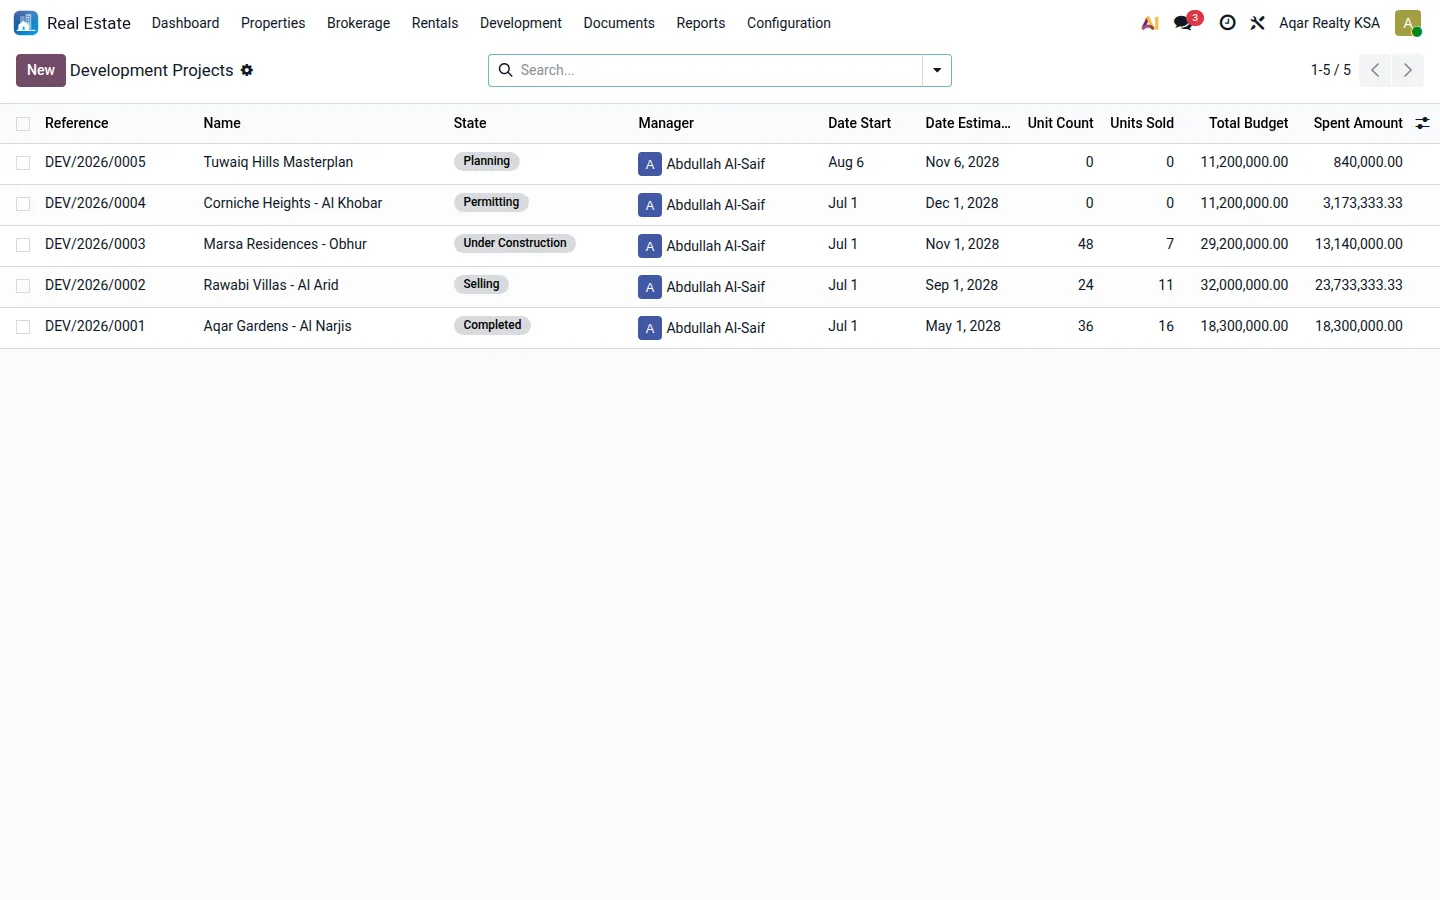Click manager avatar in Corniche Heights row
The width and height of the screenshot is (1440, 900).
point(650,205)
